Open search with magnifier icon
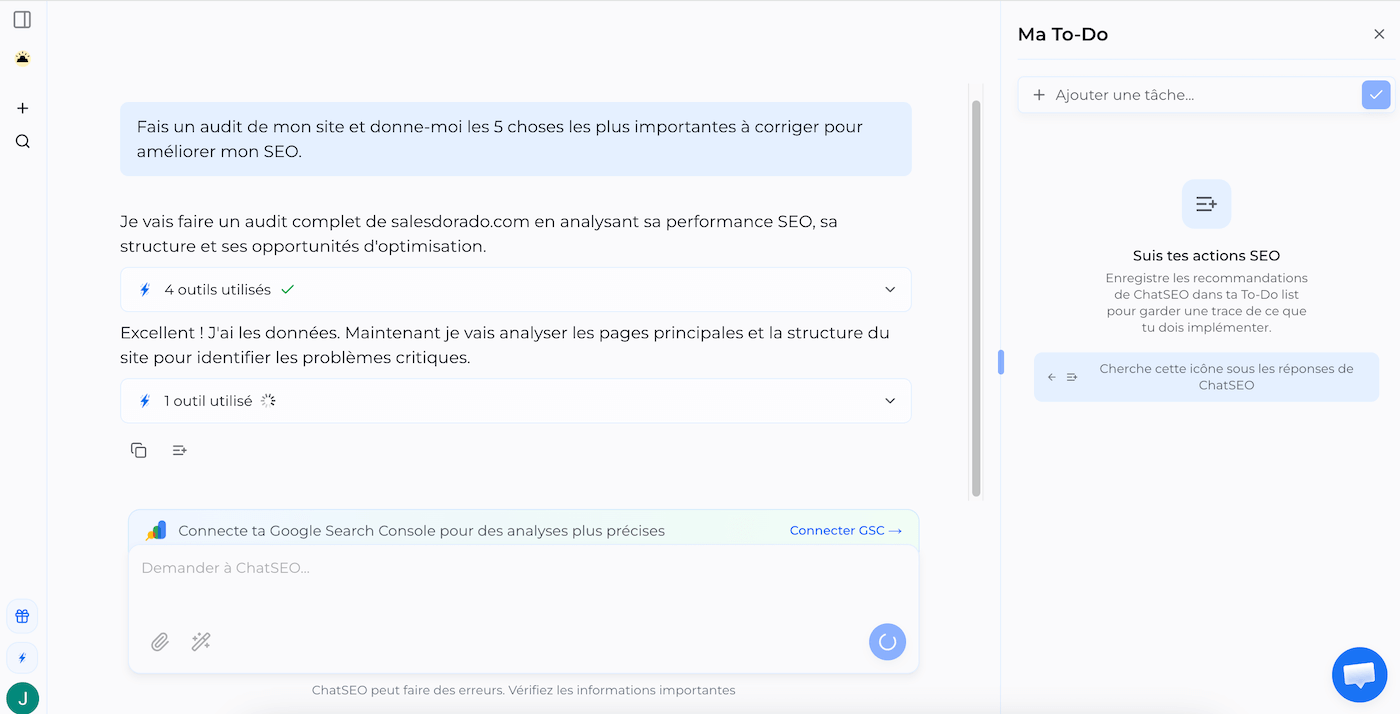The width and height of the screenshot is (1400, 714). click(x=22, y=141)
